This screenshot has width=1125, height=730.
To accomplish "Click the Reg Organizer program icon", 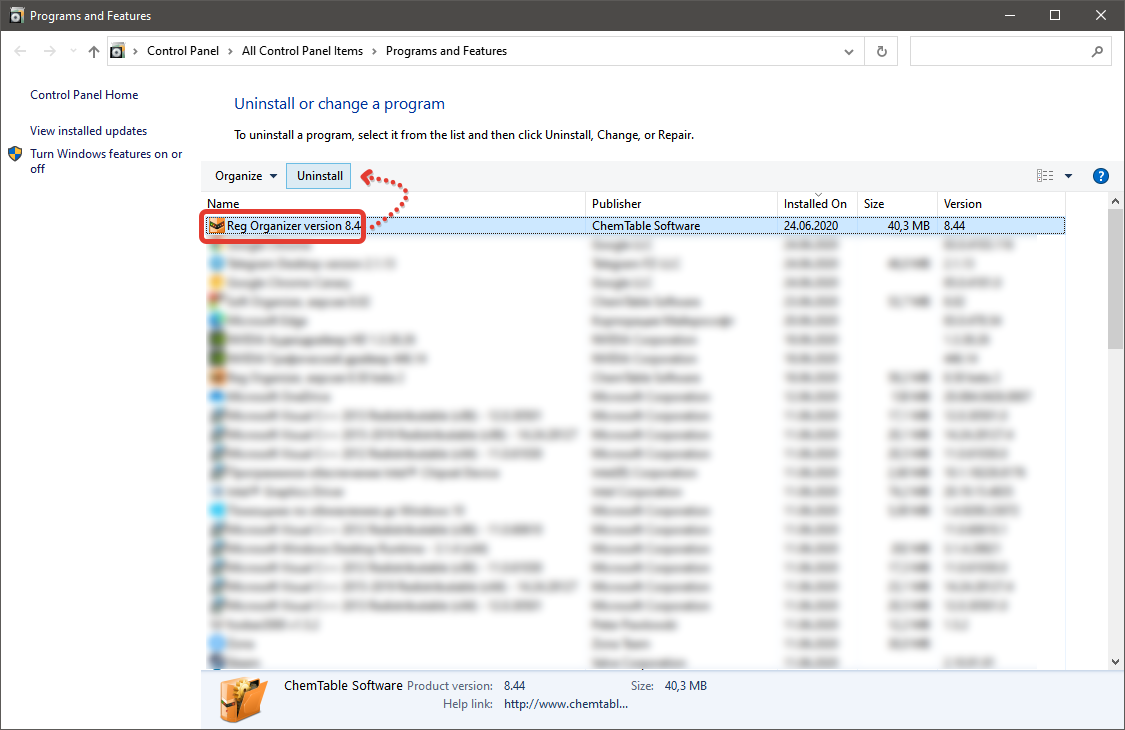I will [x=215, y=225].
